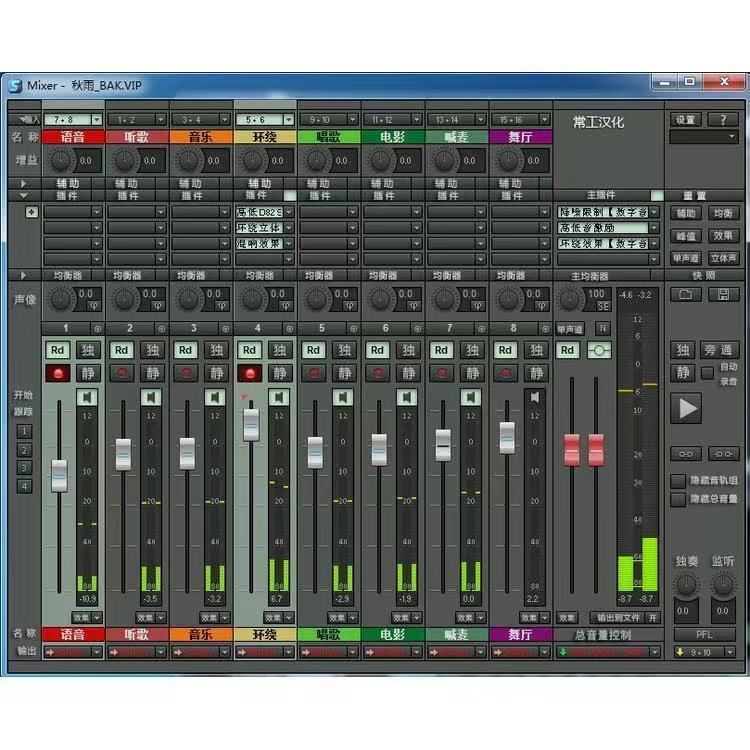Viewport: 750px width, 750px height.
Task: Click channel 4 环绕 fader handle
Action: point(251,425)
